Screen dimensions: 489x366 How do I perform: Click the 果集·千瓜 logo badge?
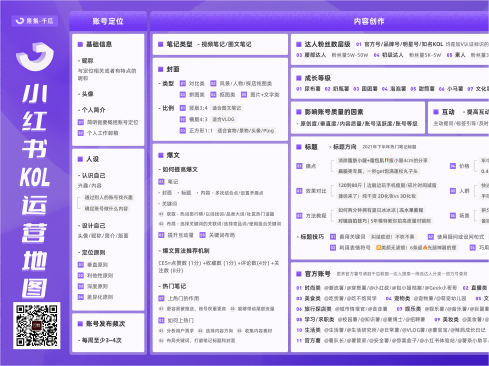tap(35, 21)
